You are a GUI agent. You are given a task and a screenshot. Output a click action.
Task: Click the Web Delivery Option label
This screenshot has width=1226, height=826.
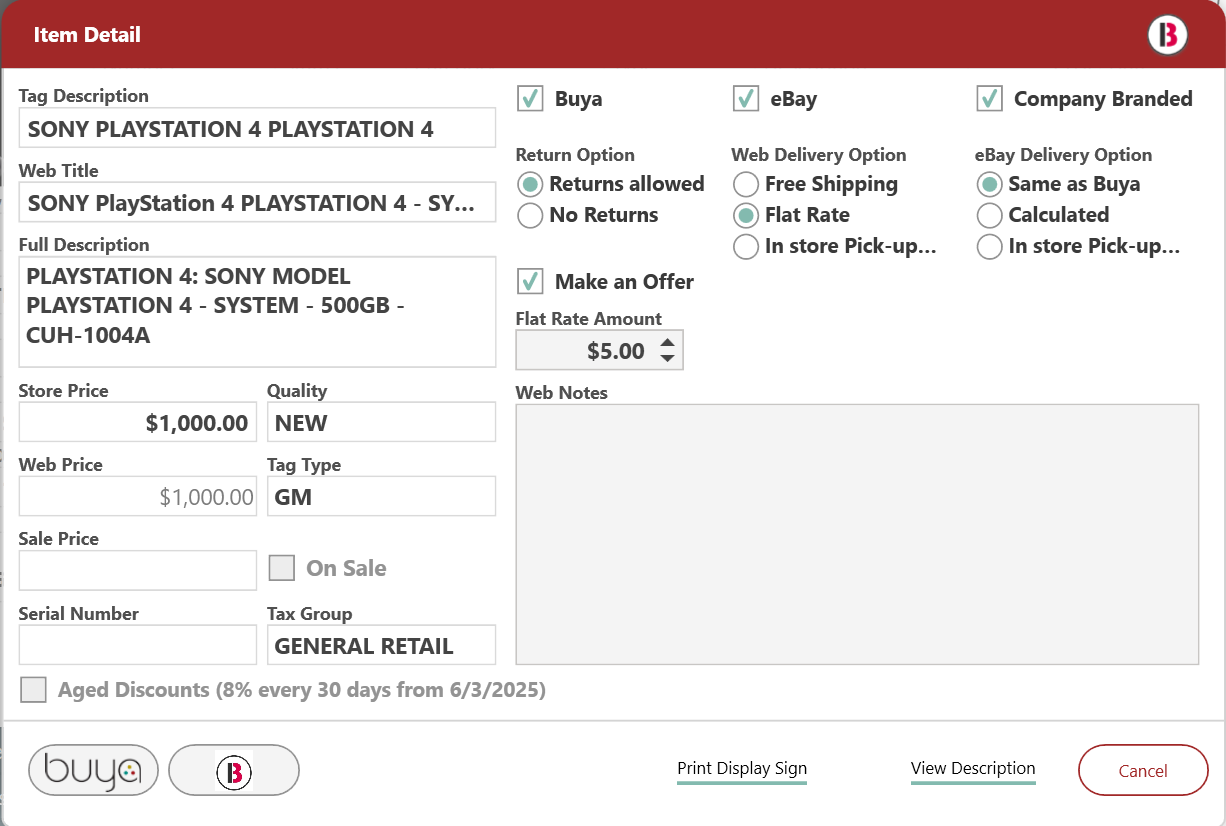tap(819, 155)
